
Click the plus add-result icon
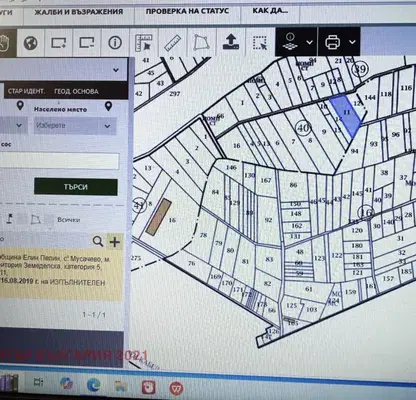tap(115, 242)
